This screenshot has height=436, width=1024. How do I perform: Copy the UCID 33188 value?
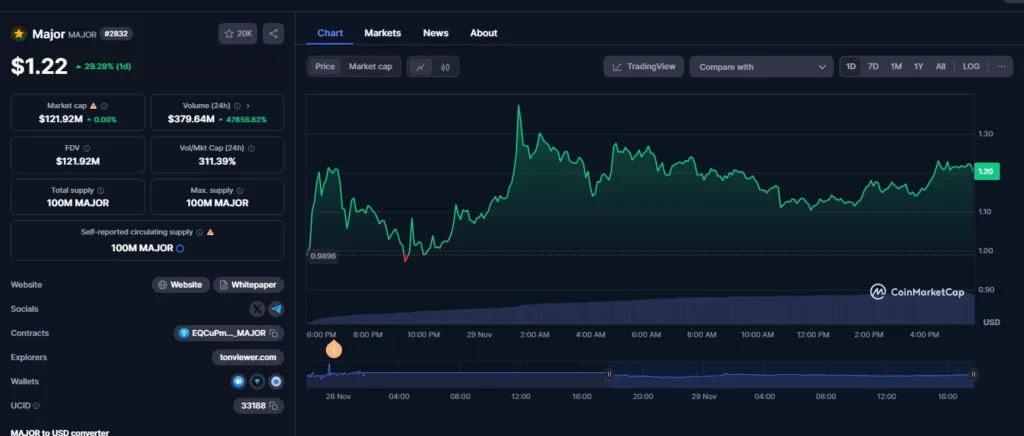tap(274, 405)
